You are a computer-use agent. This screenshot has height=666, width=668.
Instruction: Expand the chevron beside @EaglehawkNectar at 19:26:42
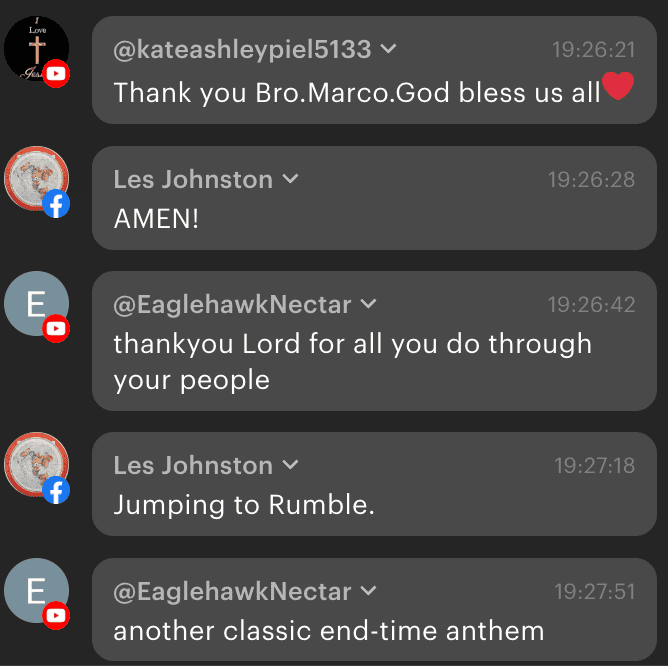(x=368, y=304)
